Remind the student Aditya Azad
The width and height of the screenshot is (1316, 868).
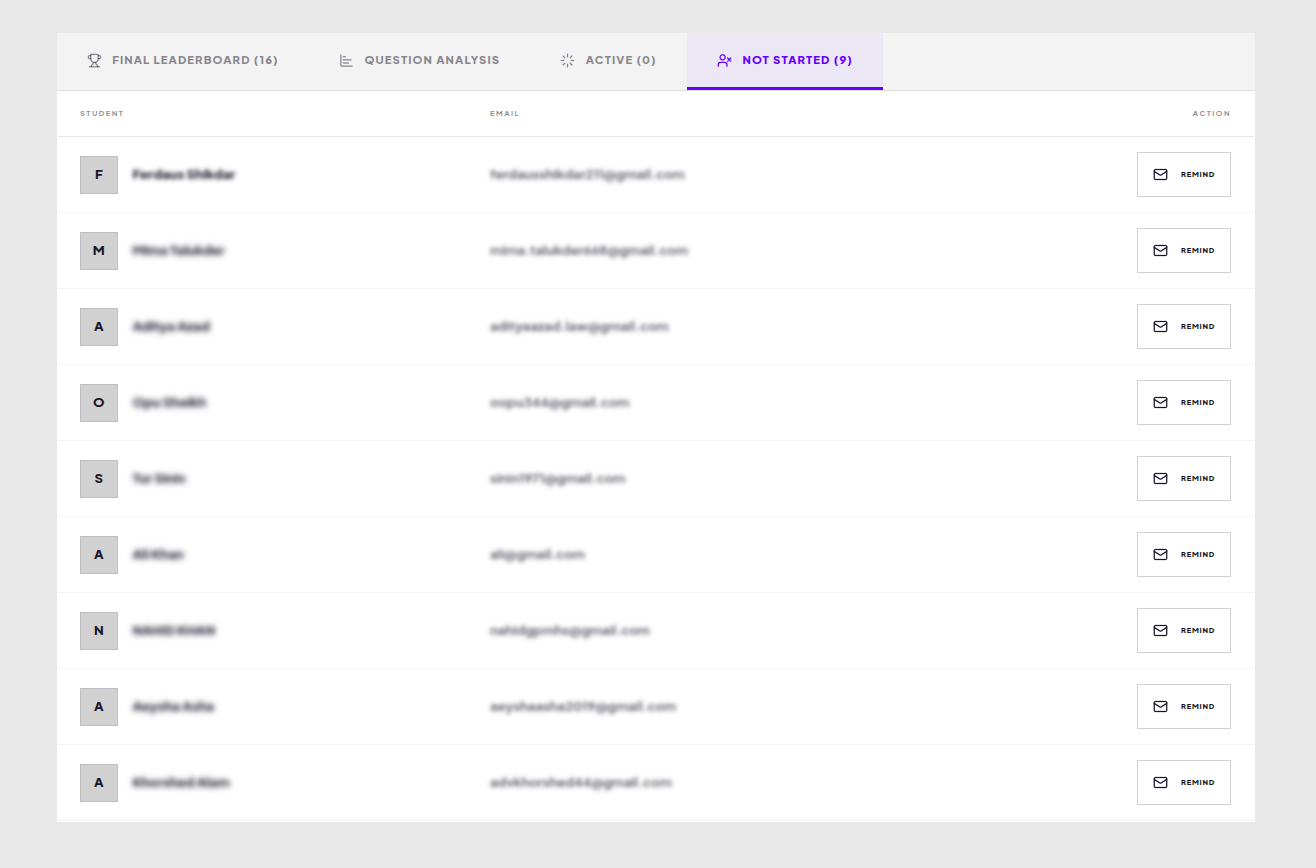click(1184, 327)
